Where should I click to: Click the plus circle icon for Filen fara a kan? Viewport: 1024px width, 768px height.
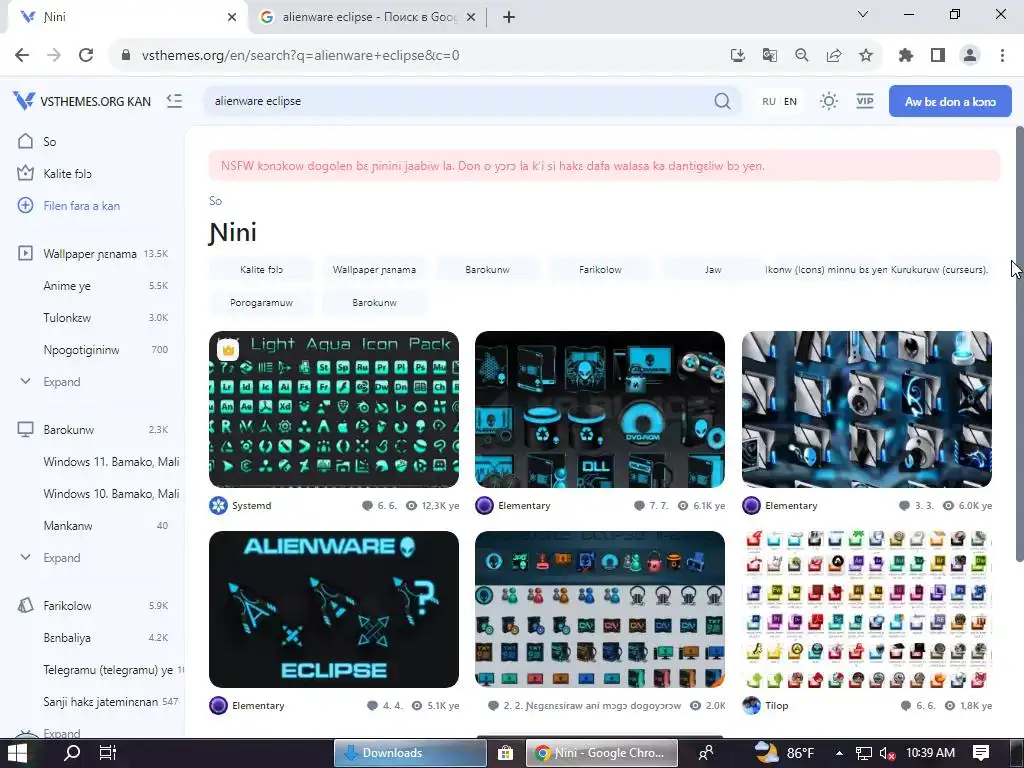point(25,205)
